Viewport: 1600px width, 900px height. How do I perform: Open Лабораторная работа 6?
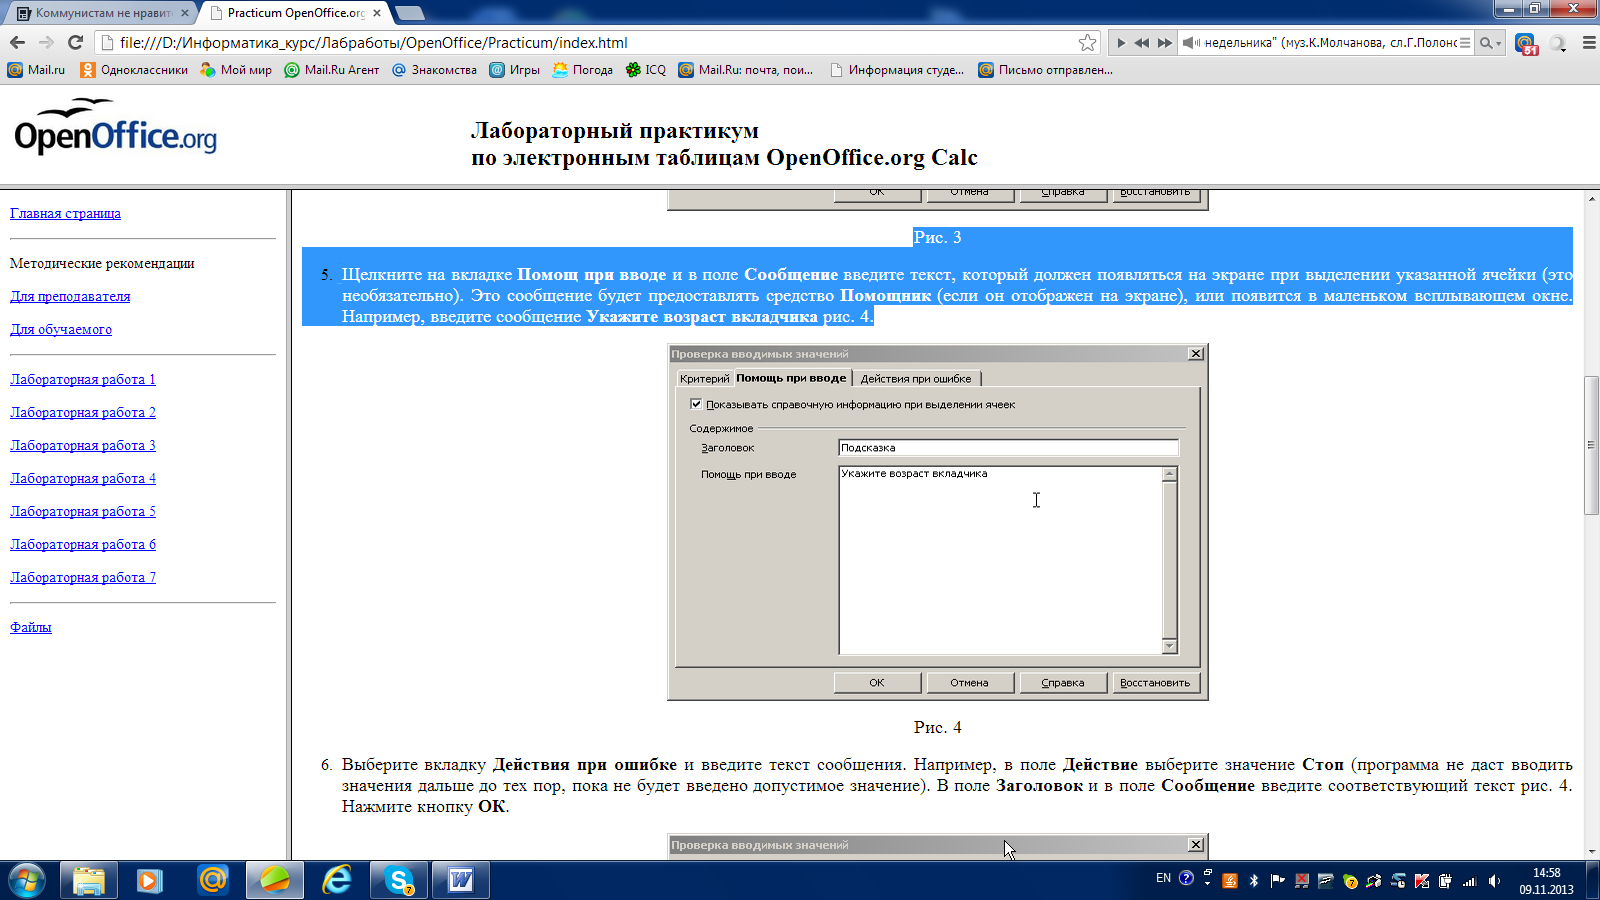83,544
